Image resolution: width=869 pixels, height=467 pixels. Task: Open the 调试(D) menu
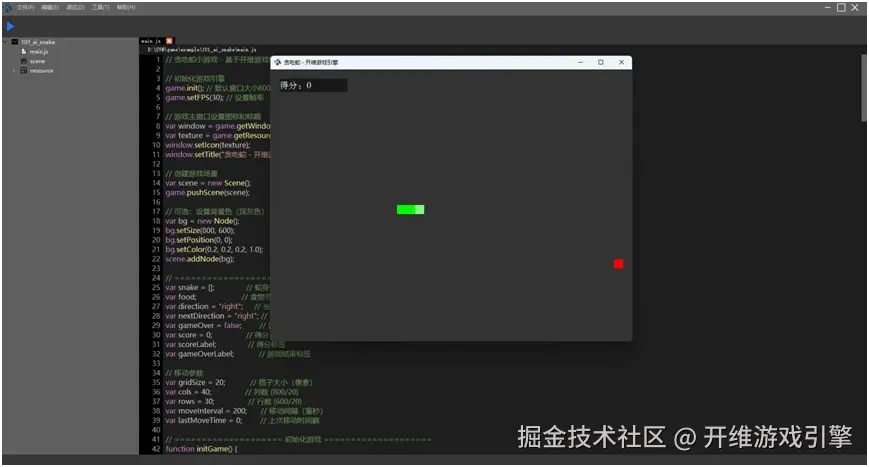tap(75, 7)
